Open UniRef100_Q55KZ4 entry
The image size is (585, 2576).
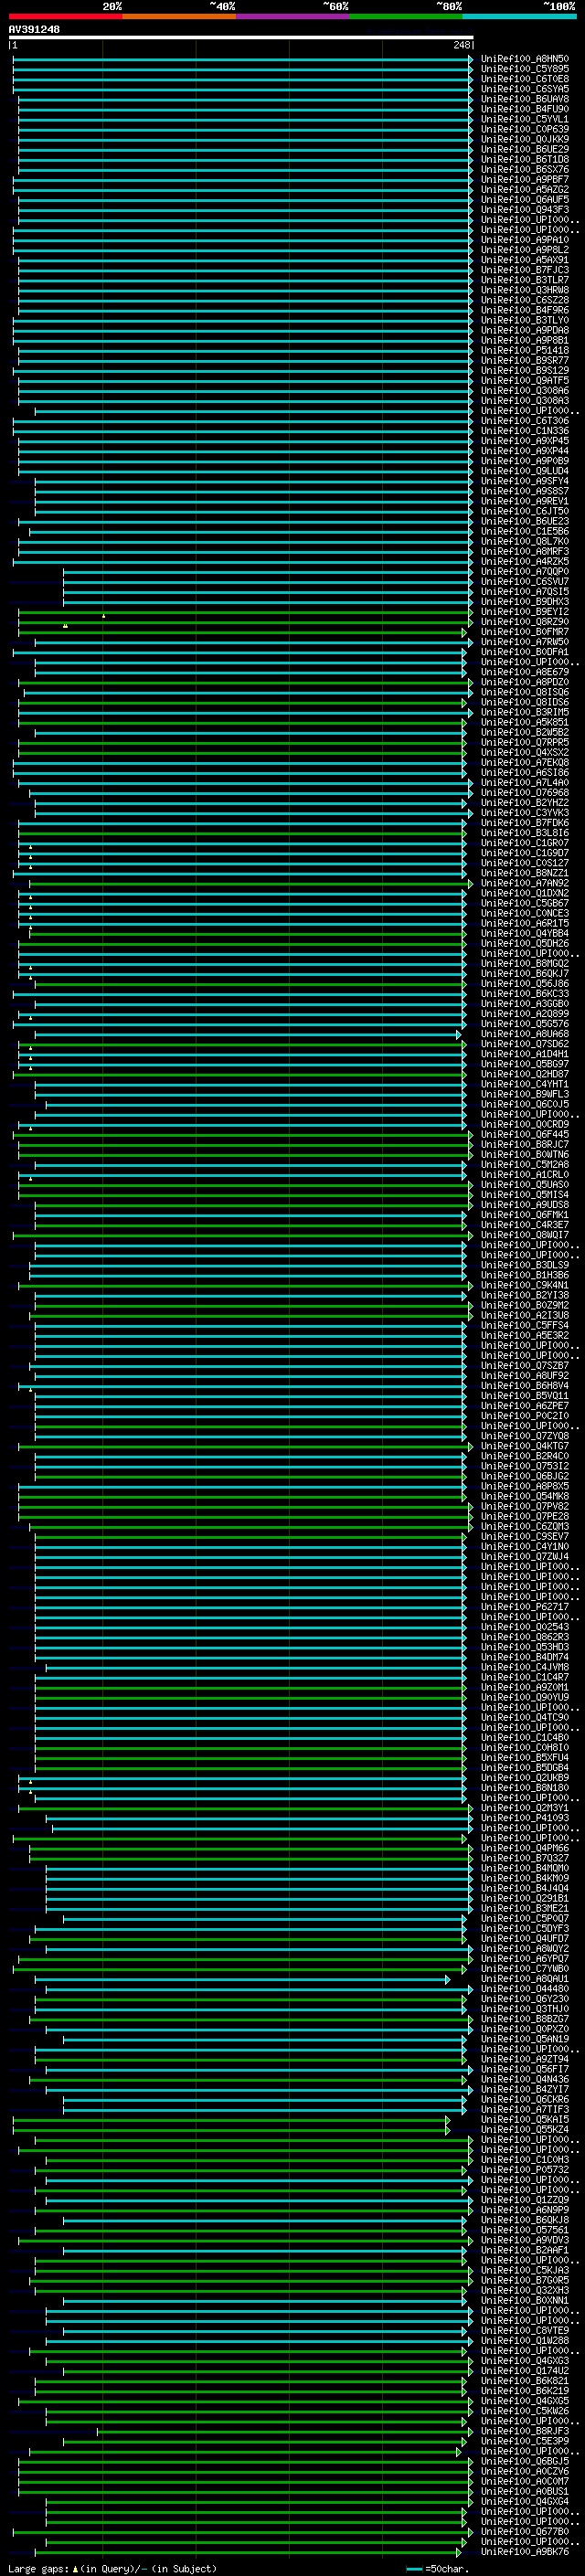click(x=525, y=2129)
